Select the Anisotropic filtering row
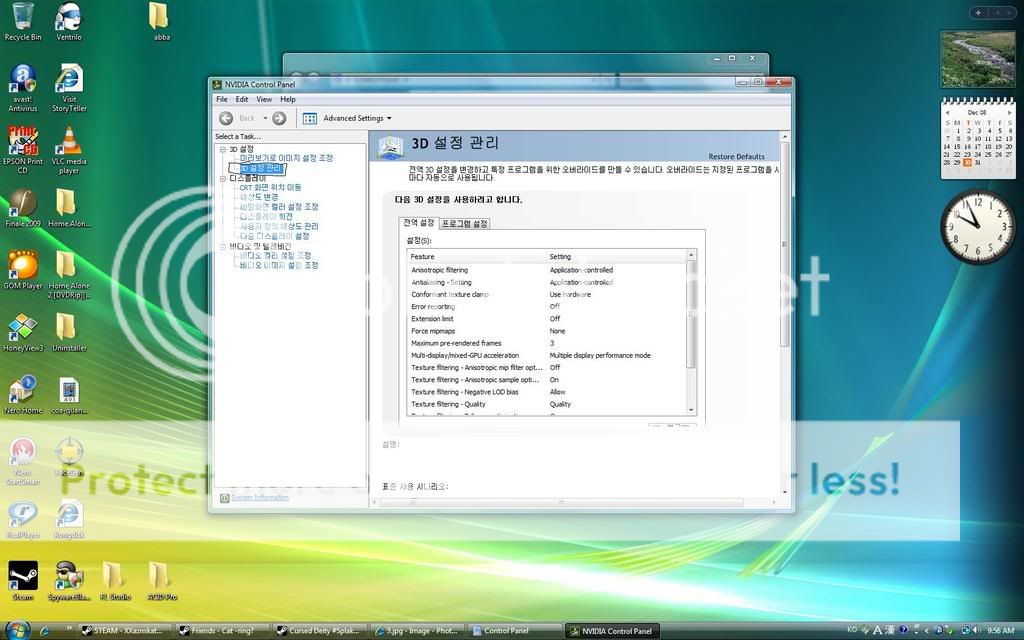Image resolution: width=1024 pixels, height=640 pixels. [546, 270]
